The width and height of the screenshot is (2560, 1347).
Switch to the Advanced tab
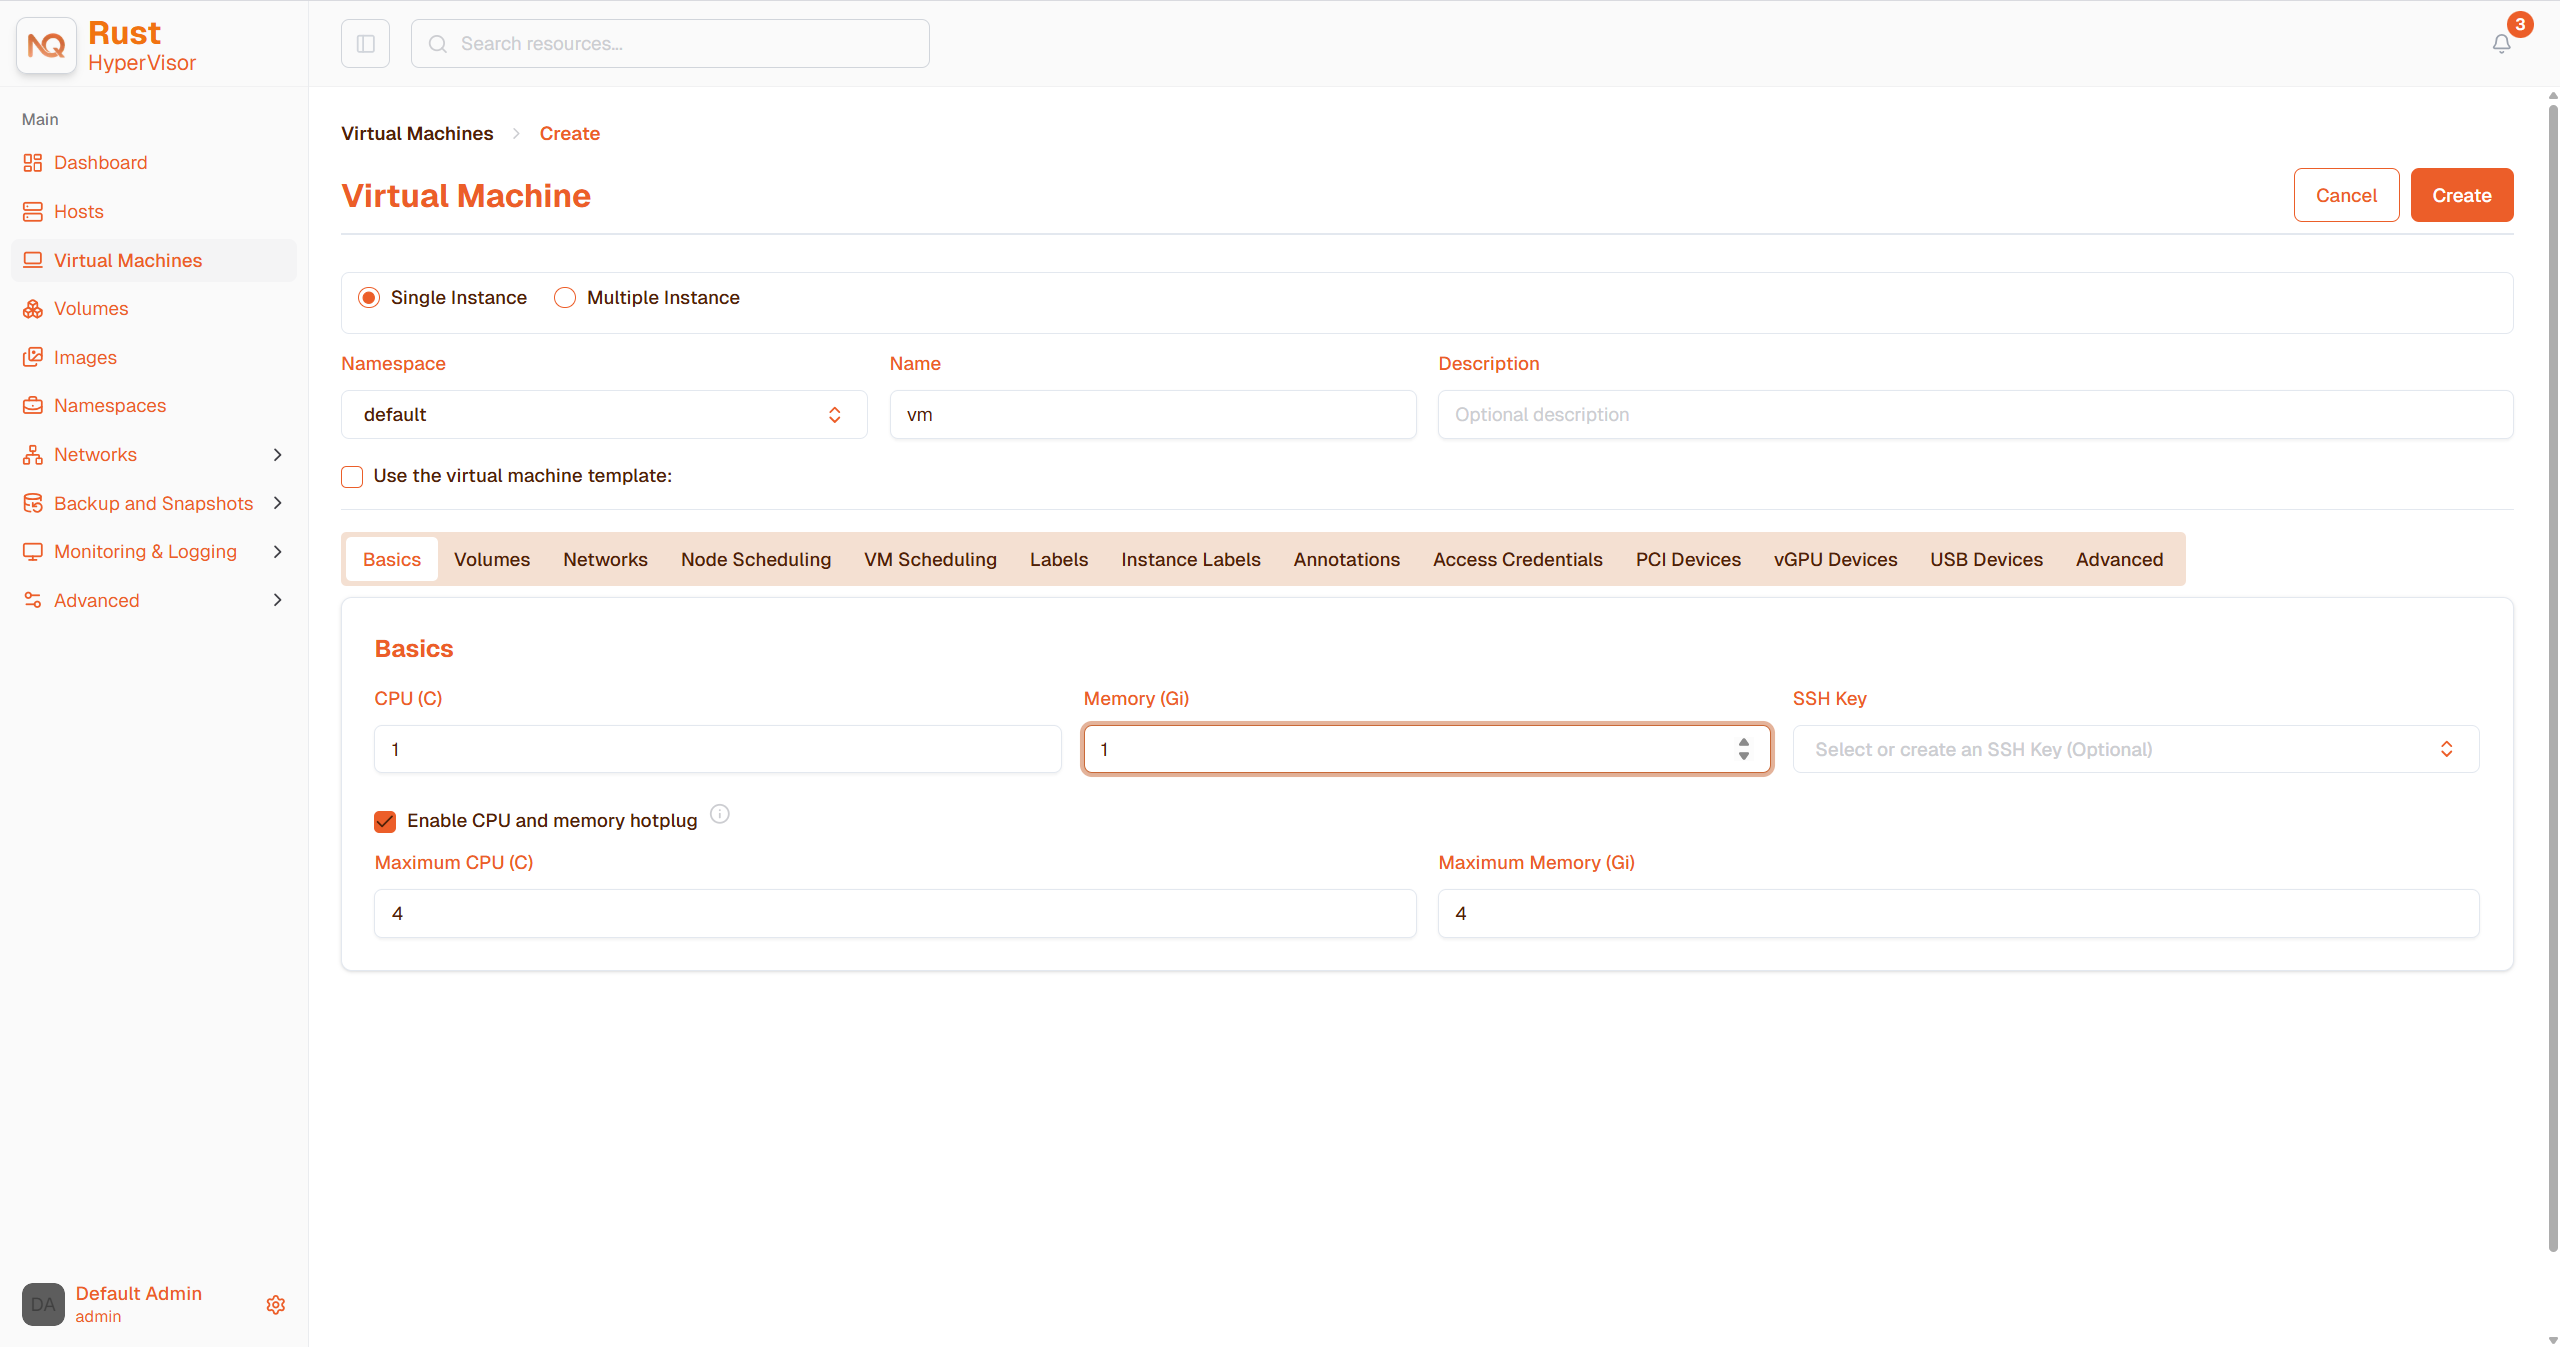(2119, 560)
